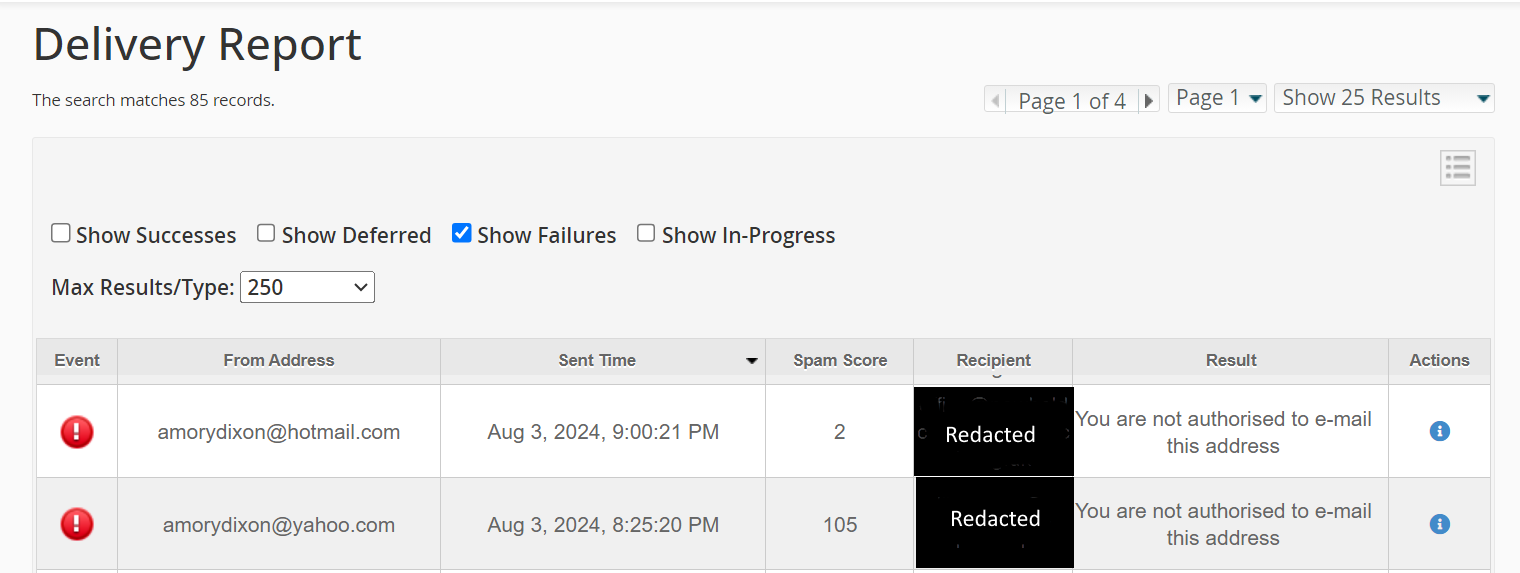Click the Event column header

pos(77,360)
